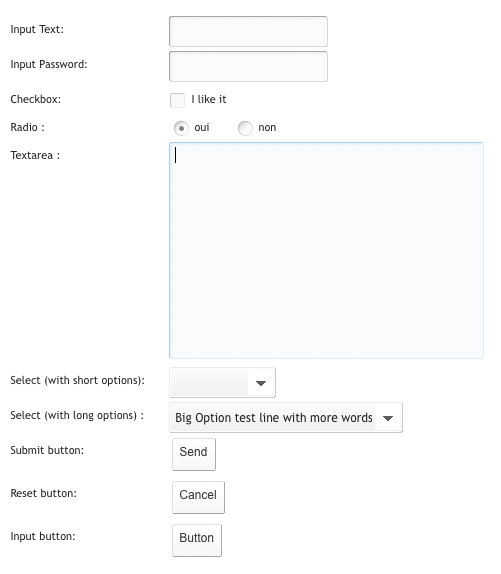The width and height of the screenshot is (501, 574).
Task: Click the "Submit button:" label
Action: (x=47, y=450)
